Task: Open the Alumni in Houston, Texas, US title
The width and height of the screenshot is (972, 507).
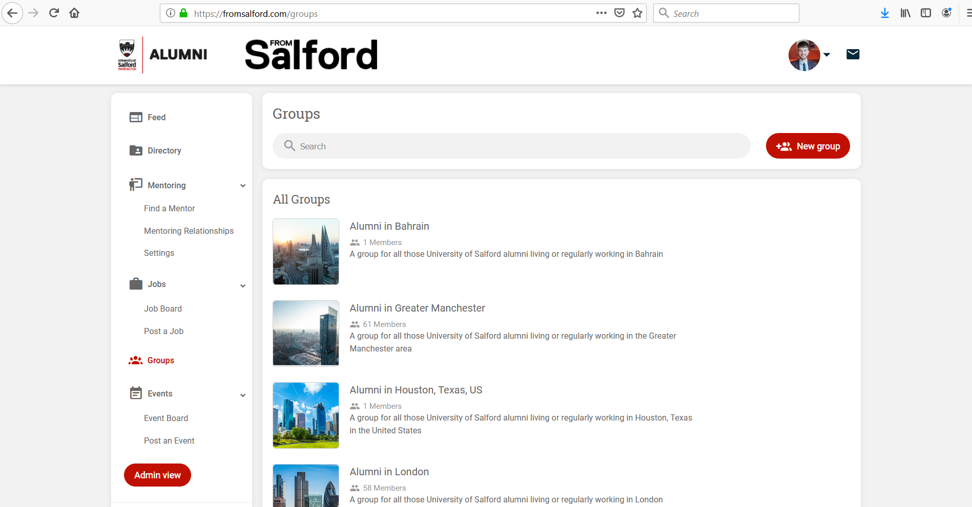Action: point(416,390)
